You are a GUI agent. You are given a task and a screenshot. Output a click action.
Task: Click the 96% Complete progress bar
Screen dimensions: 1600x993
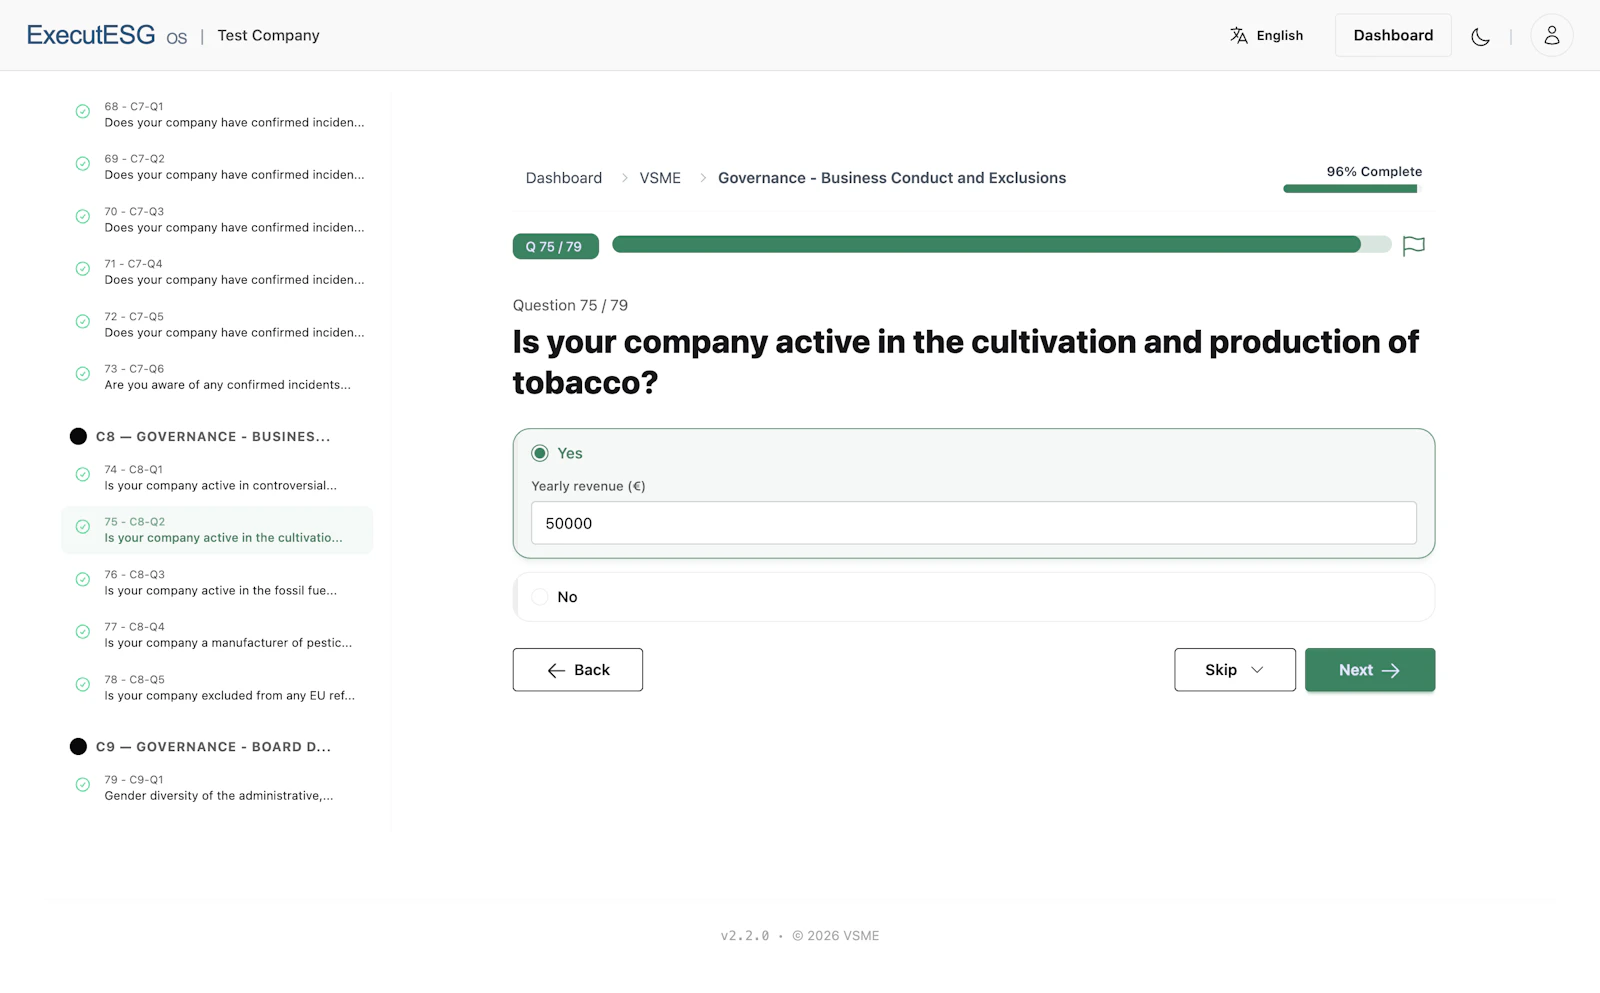click(1350, 189)
